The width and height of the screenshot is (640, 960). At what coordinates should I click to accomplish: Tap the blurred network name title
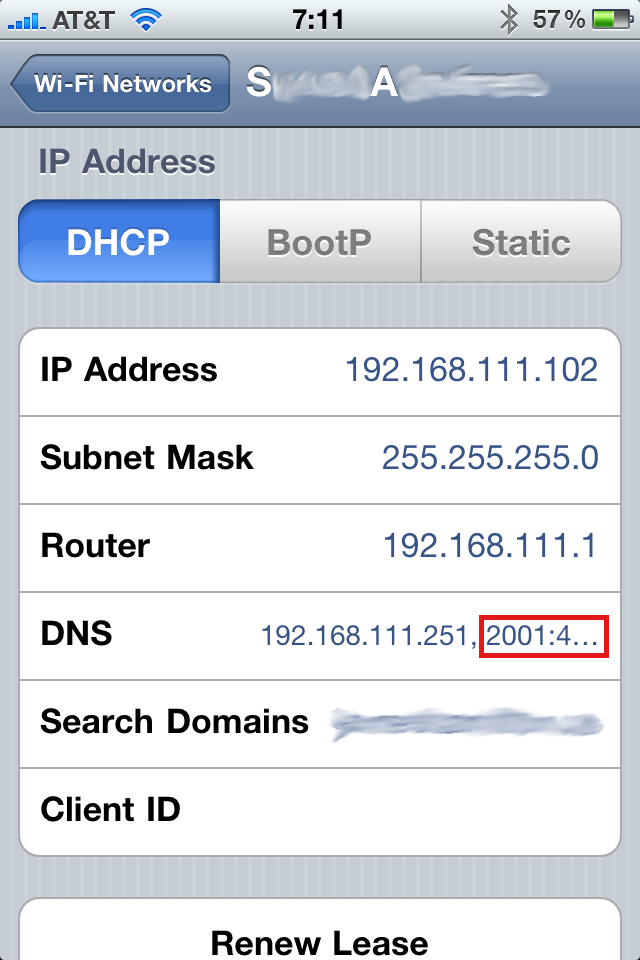point(395,83)
